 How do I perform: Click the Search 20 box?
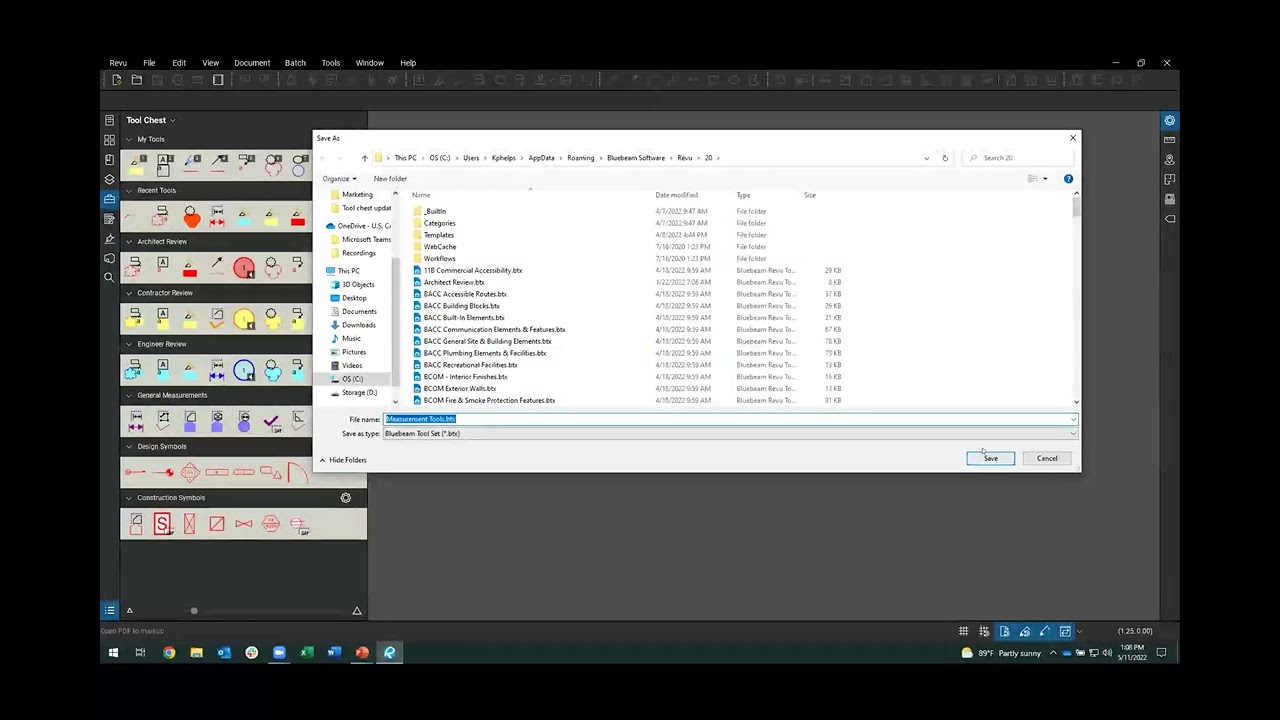click(x=1019, y=158)
